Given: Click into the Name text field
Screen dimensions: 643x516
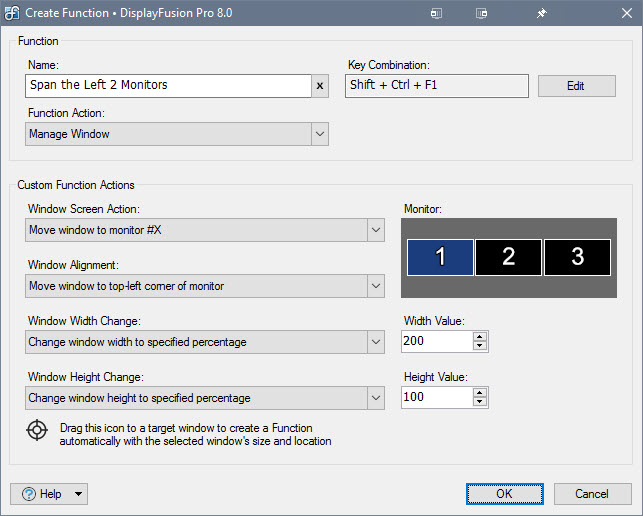Looking at the screenshot, I should click(170, 86).
